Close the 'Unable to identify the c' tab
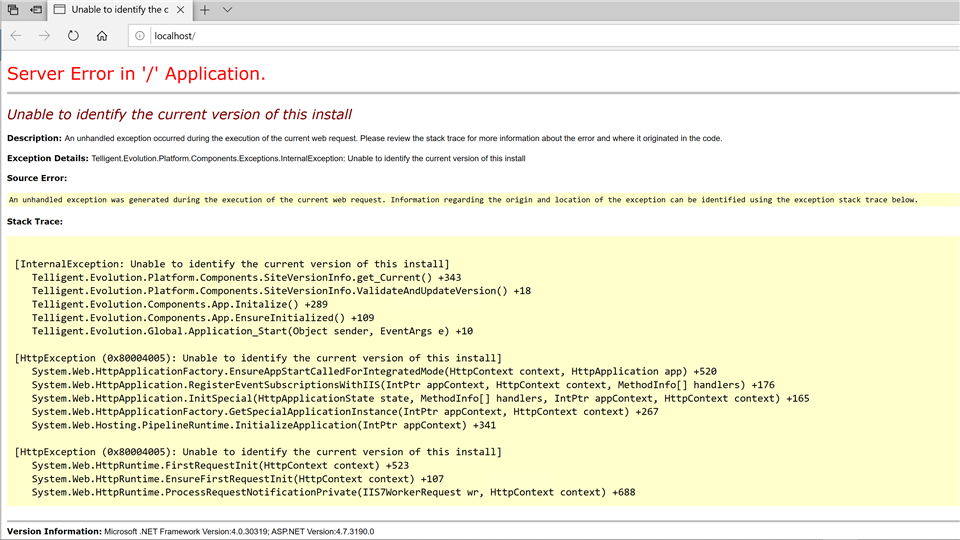This screenshot has height=540, width=960. pos(180,10)
